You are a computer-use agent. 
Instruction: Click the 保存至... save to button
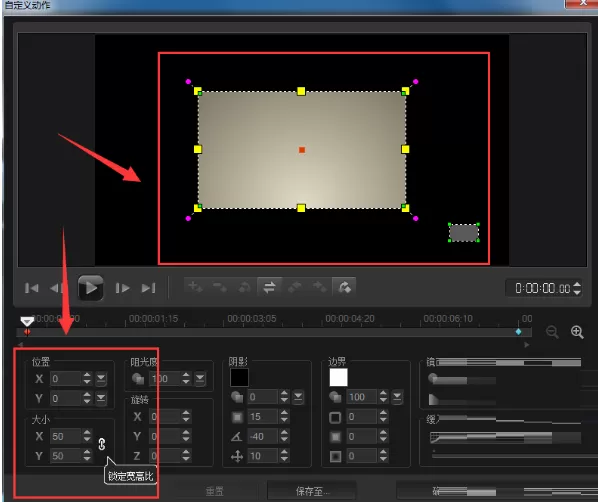311,491
